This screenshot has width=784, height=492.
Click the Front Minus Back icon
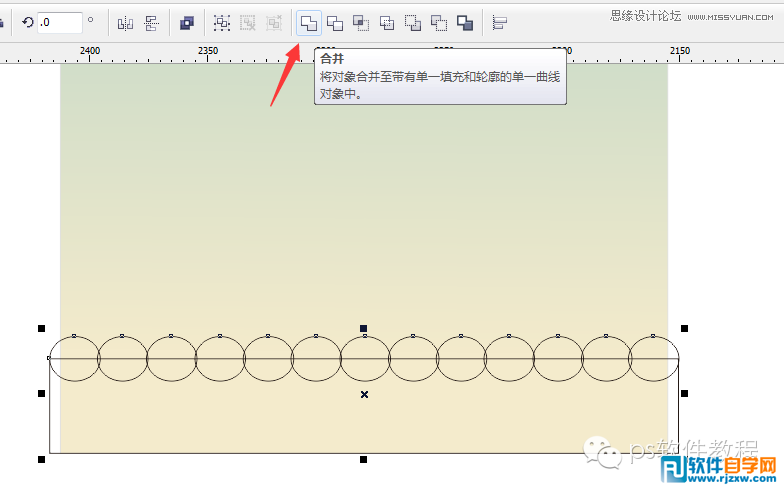[x=412, y=23]
